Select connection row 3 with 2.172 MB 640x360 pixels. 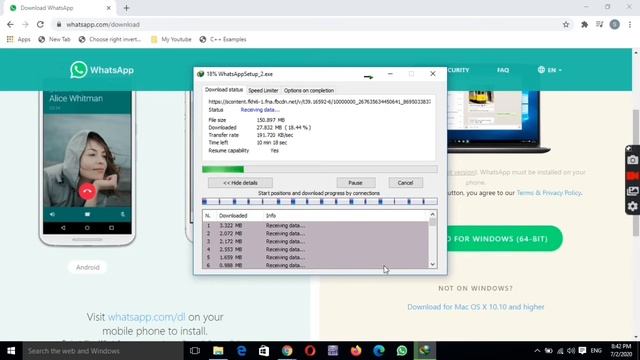click(x=315, y=241)
